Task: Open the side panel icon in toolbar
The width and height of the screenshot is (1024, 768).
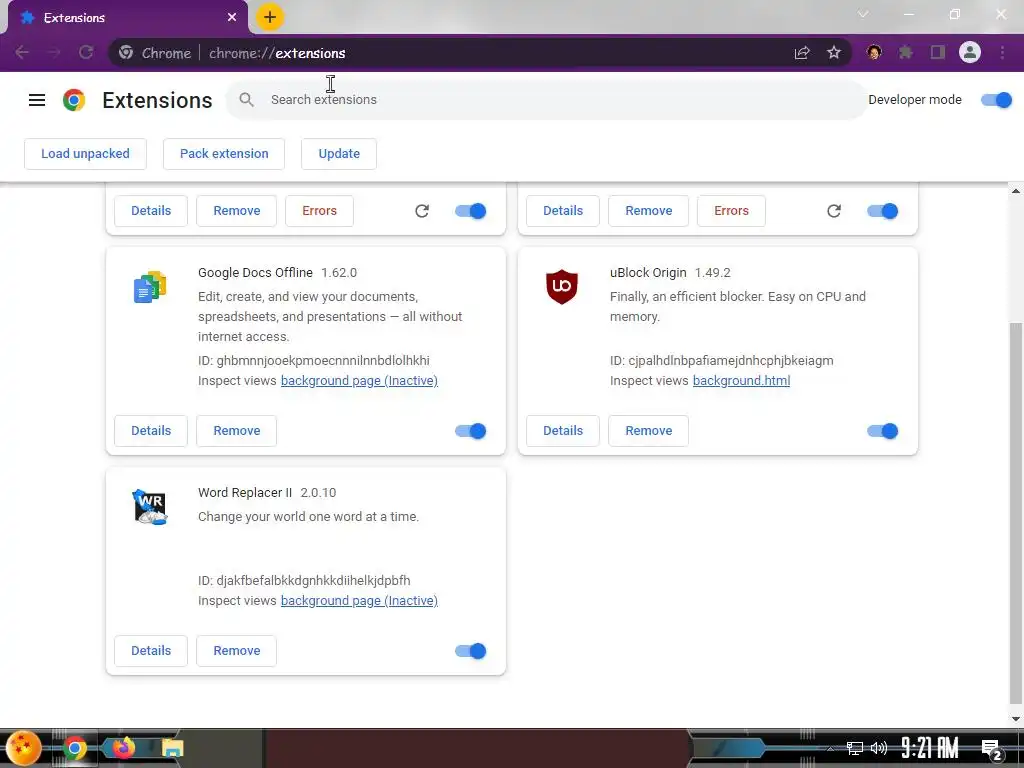Action: click(x=938, y=52)
